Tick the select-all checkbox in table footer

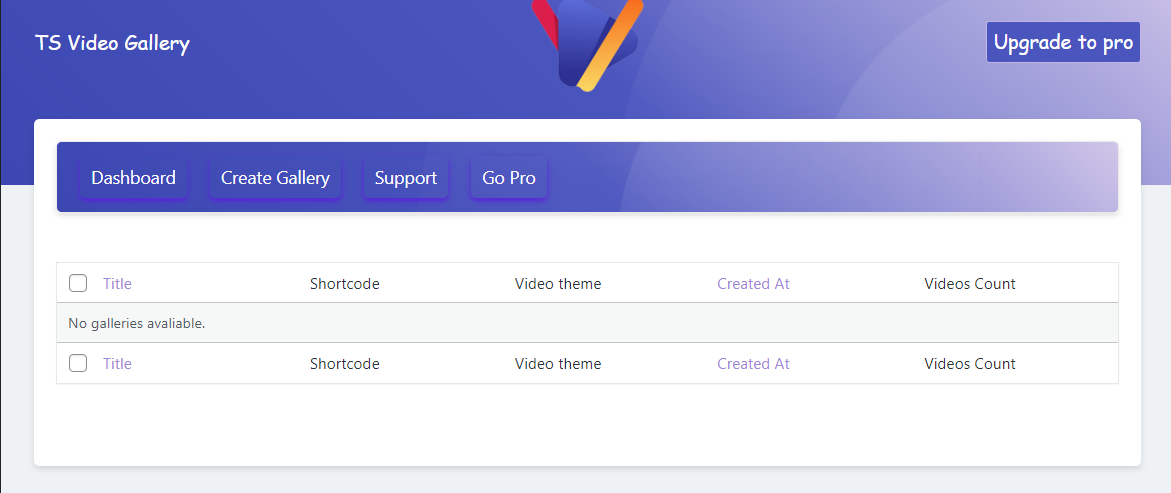[78, 363]
